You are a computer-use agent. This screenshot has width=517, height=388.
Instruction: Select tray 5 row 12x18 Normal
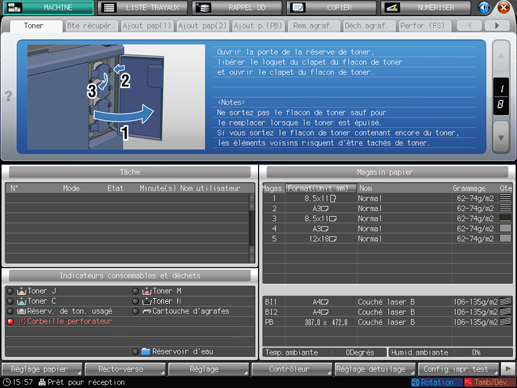[x=387, y=239]
